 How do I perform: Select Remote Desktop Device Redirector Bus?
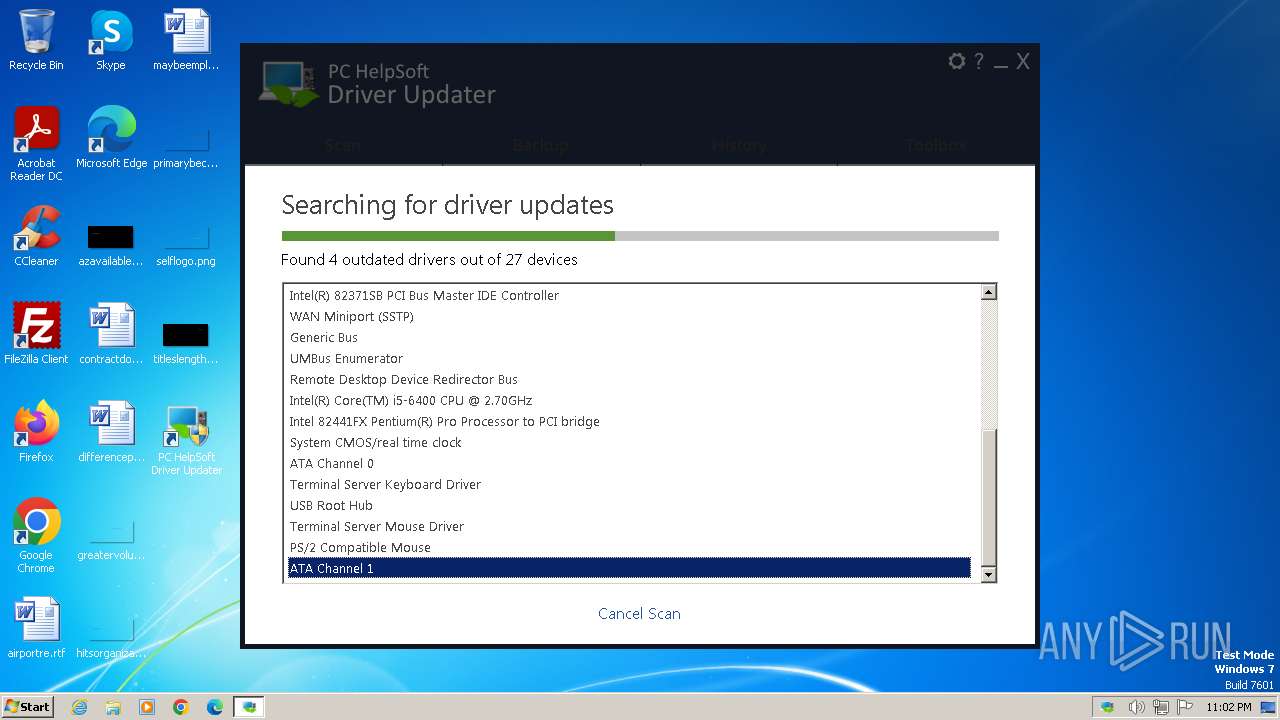click(x=629, y=380)
